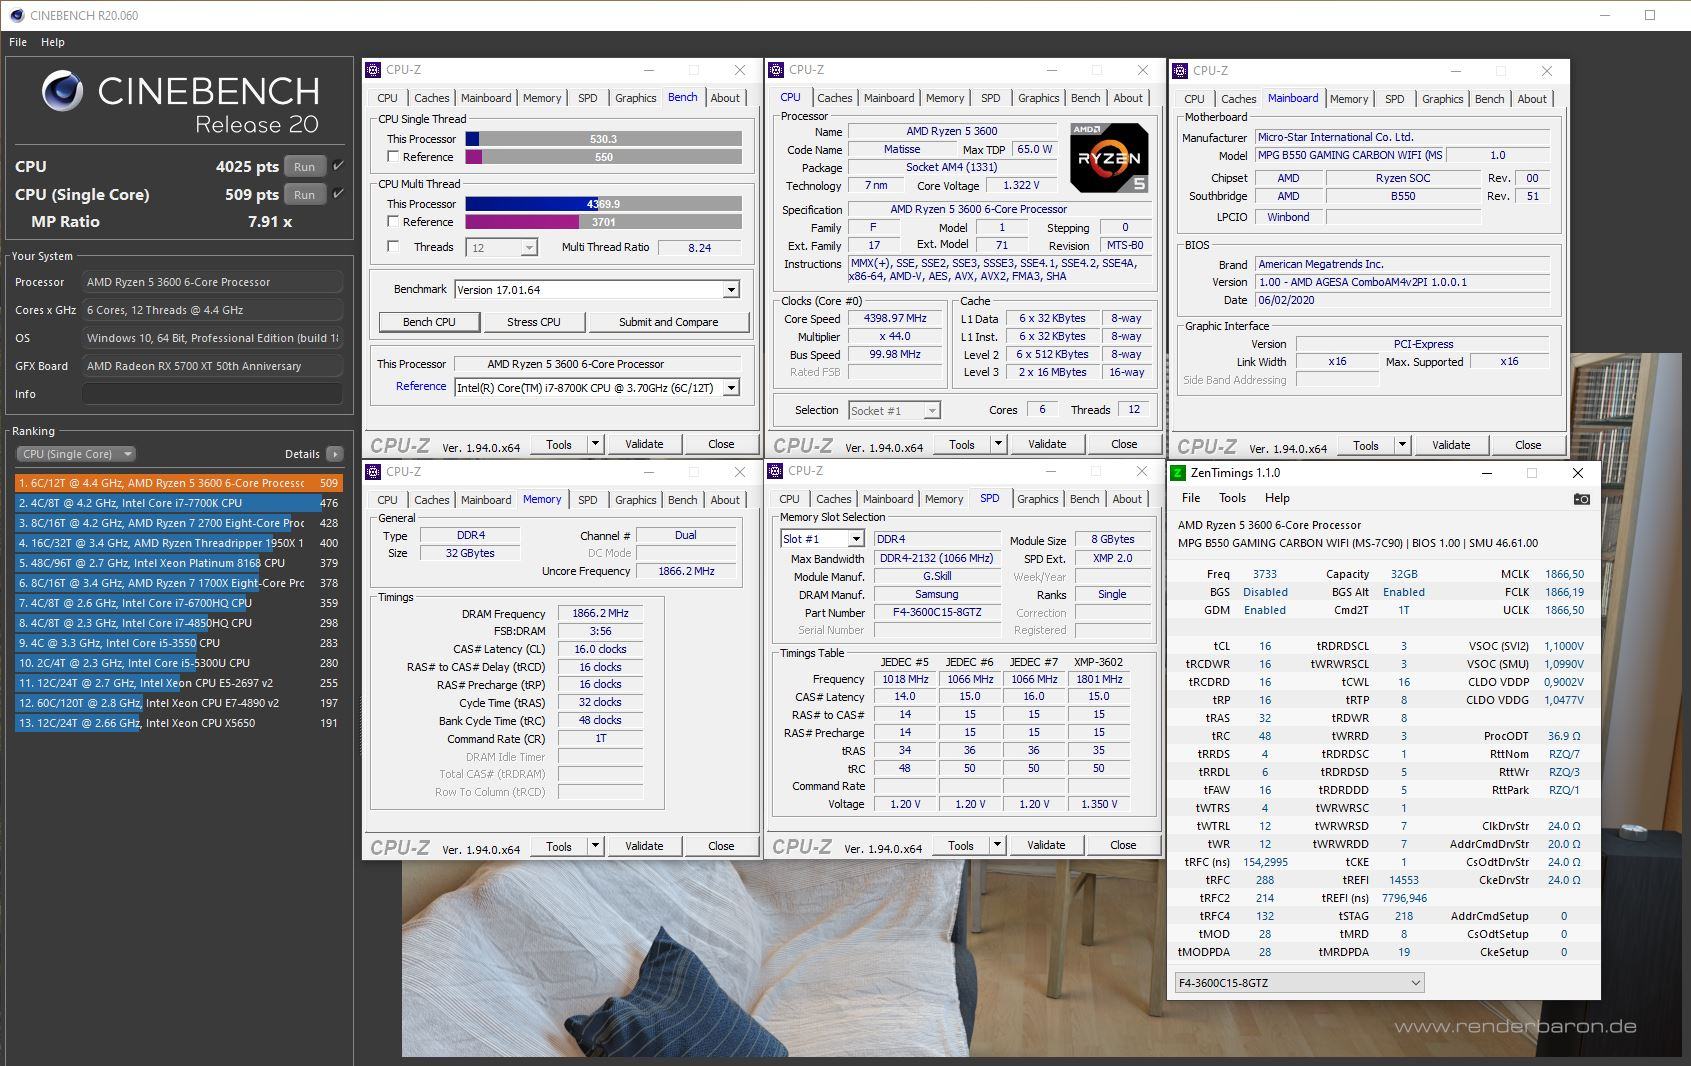Enable the Reference checkbox under CPU Multi Thread

click(x=393, y=222)
